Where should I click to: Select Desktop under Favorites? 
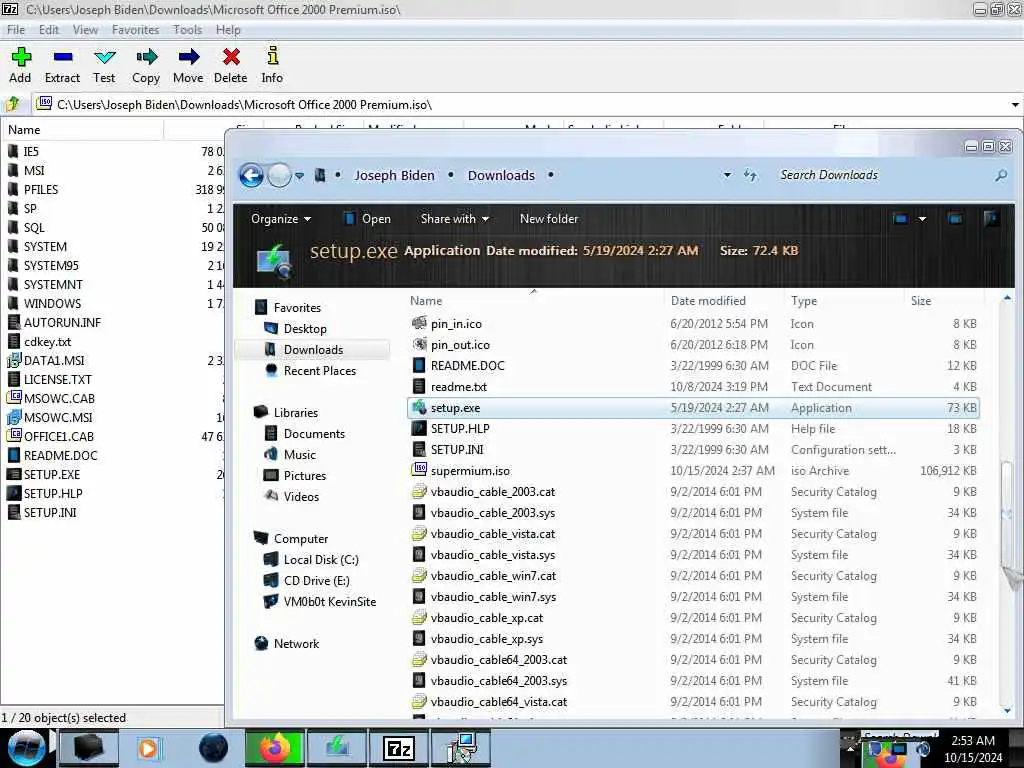[x=295, y=328]
